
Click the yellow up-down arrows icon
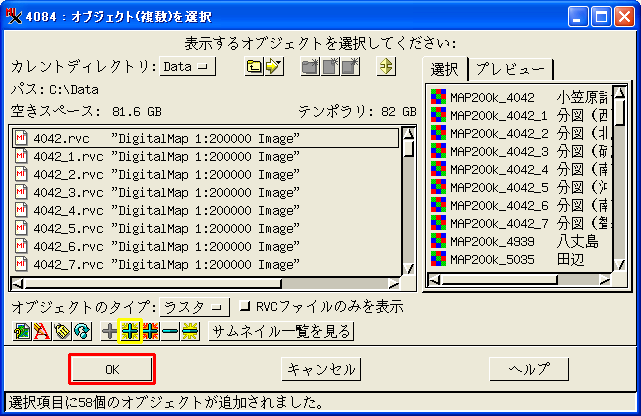(386, 67)
